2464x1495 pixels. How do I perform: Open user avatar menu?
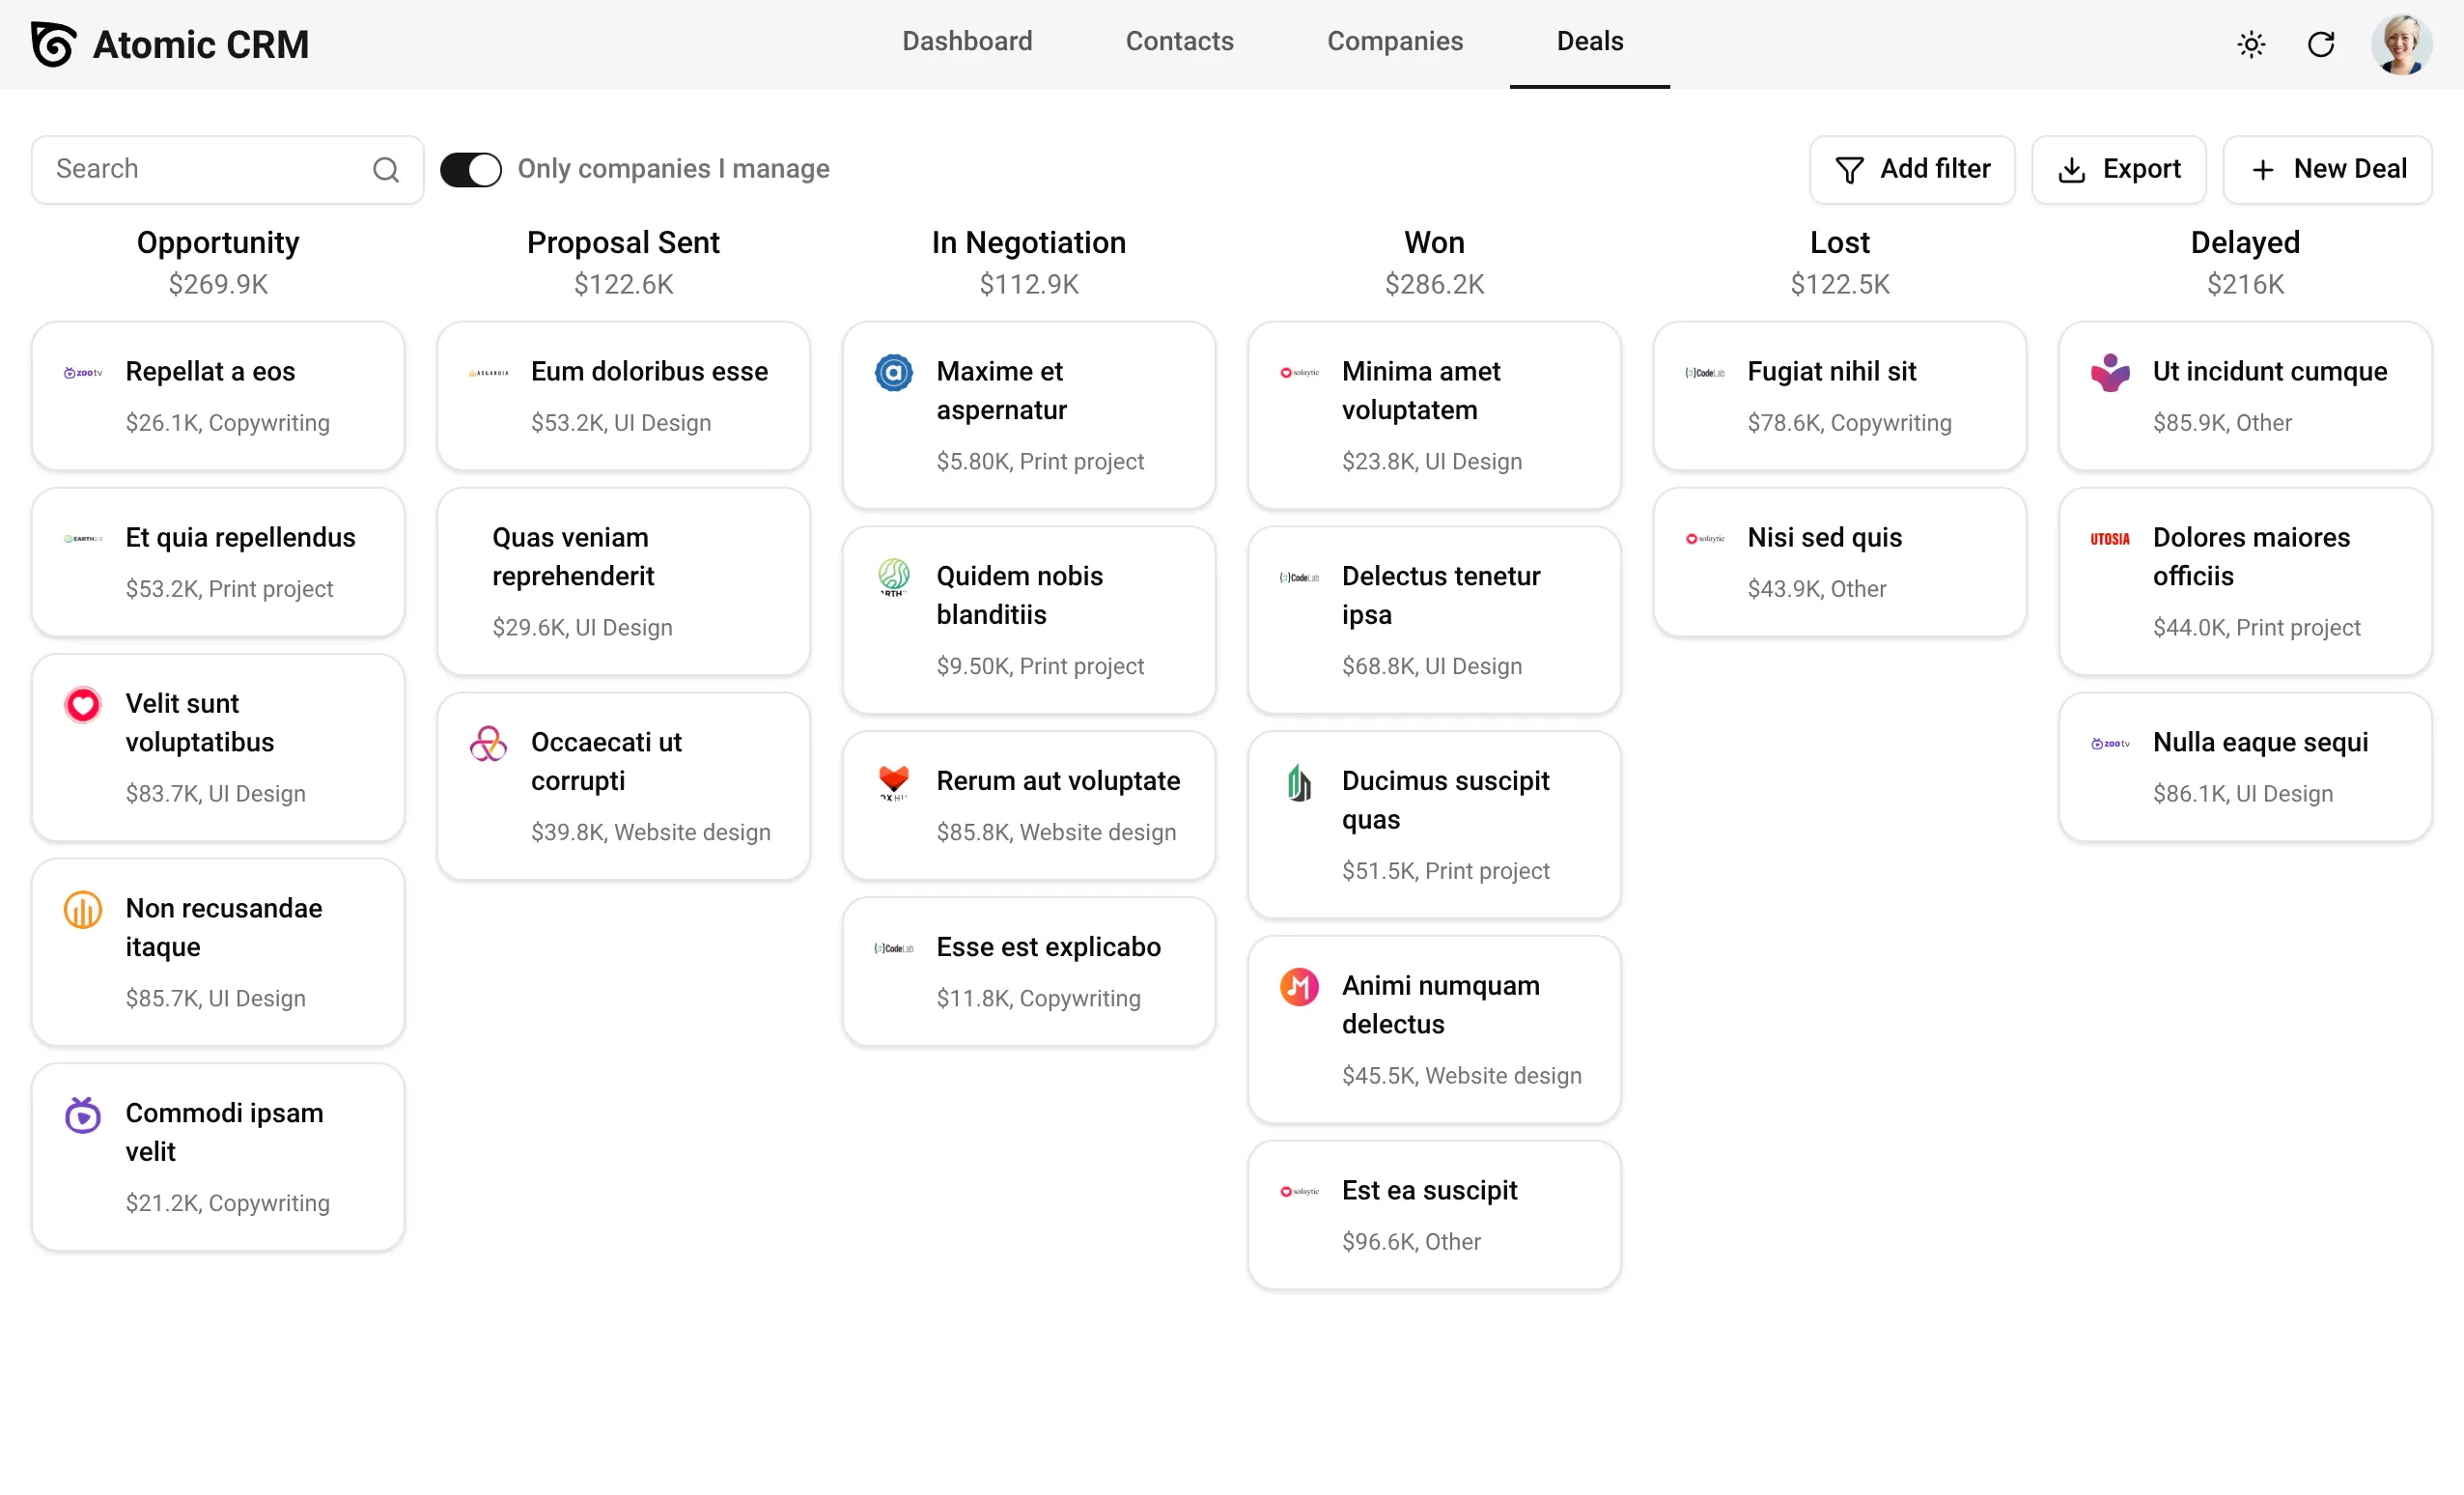[x=2400, y=44]
